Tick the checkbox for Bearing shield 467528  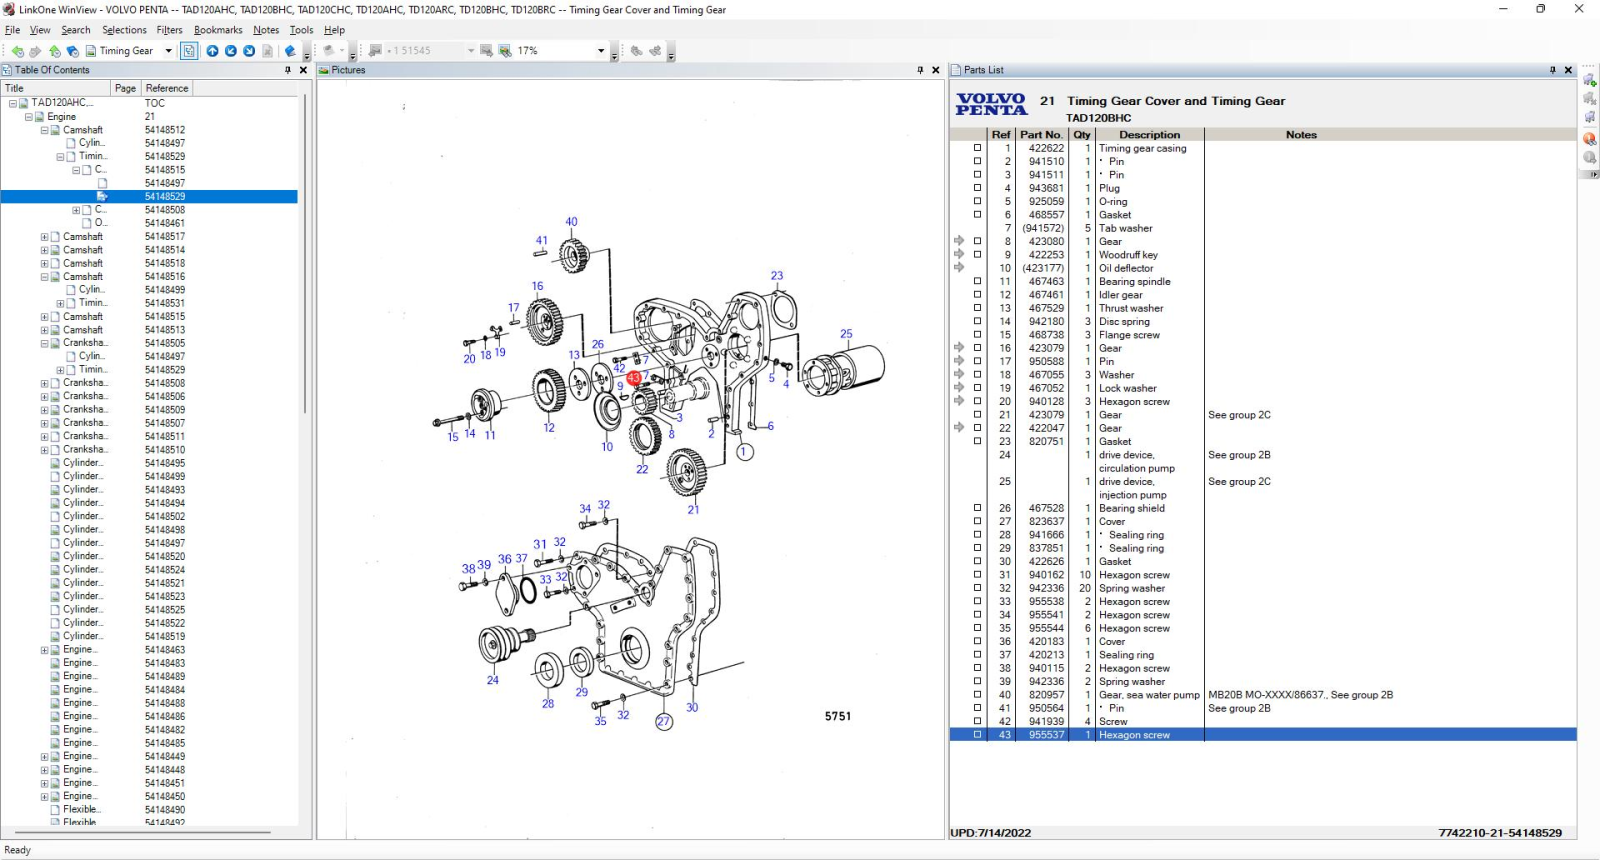click(977, 508)
